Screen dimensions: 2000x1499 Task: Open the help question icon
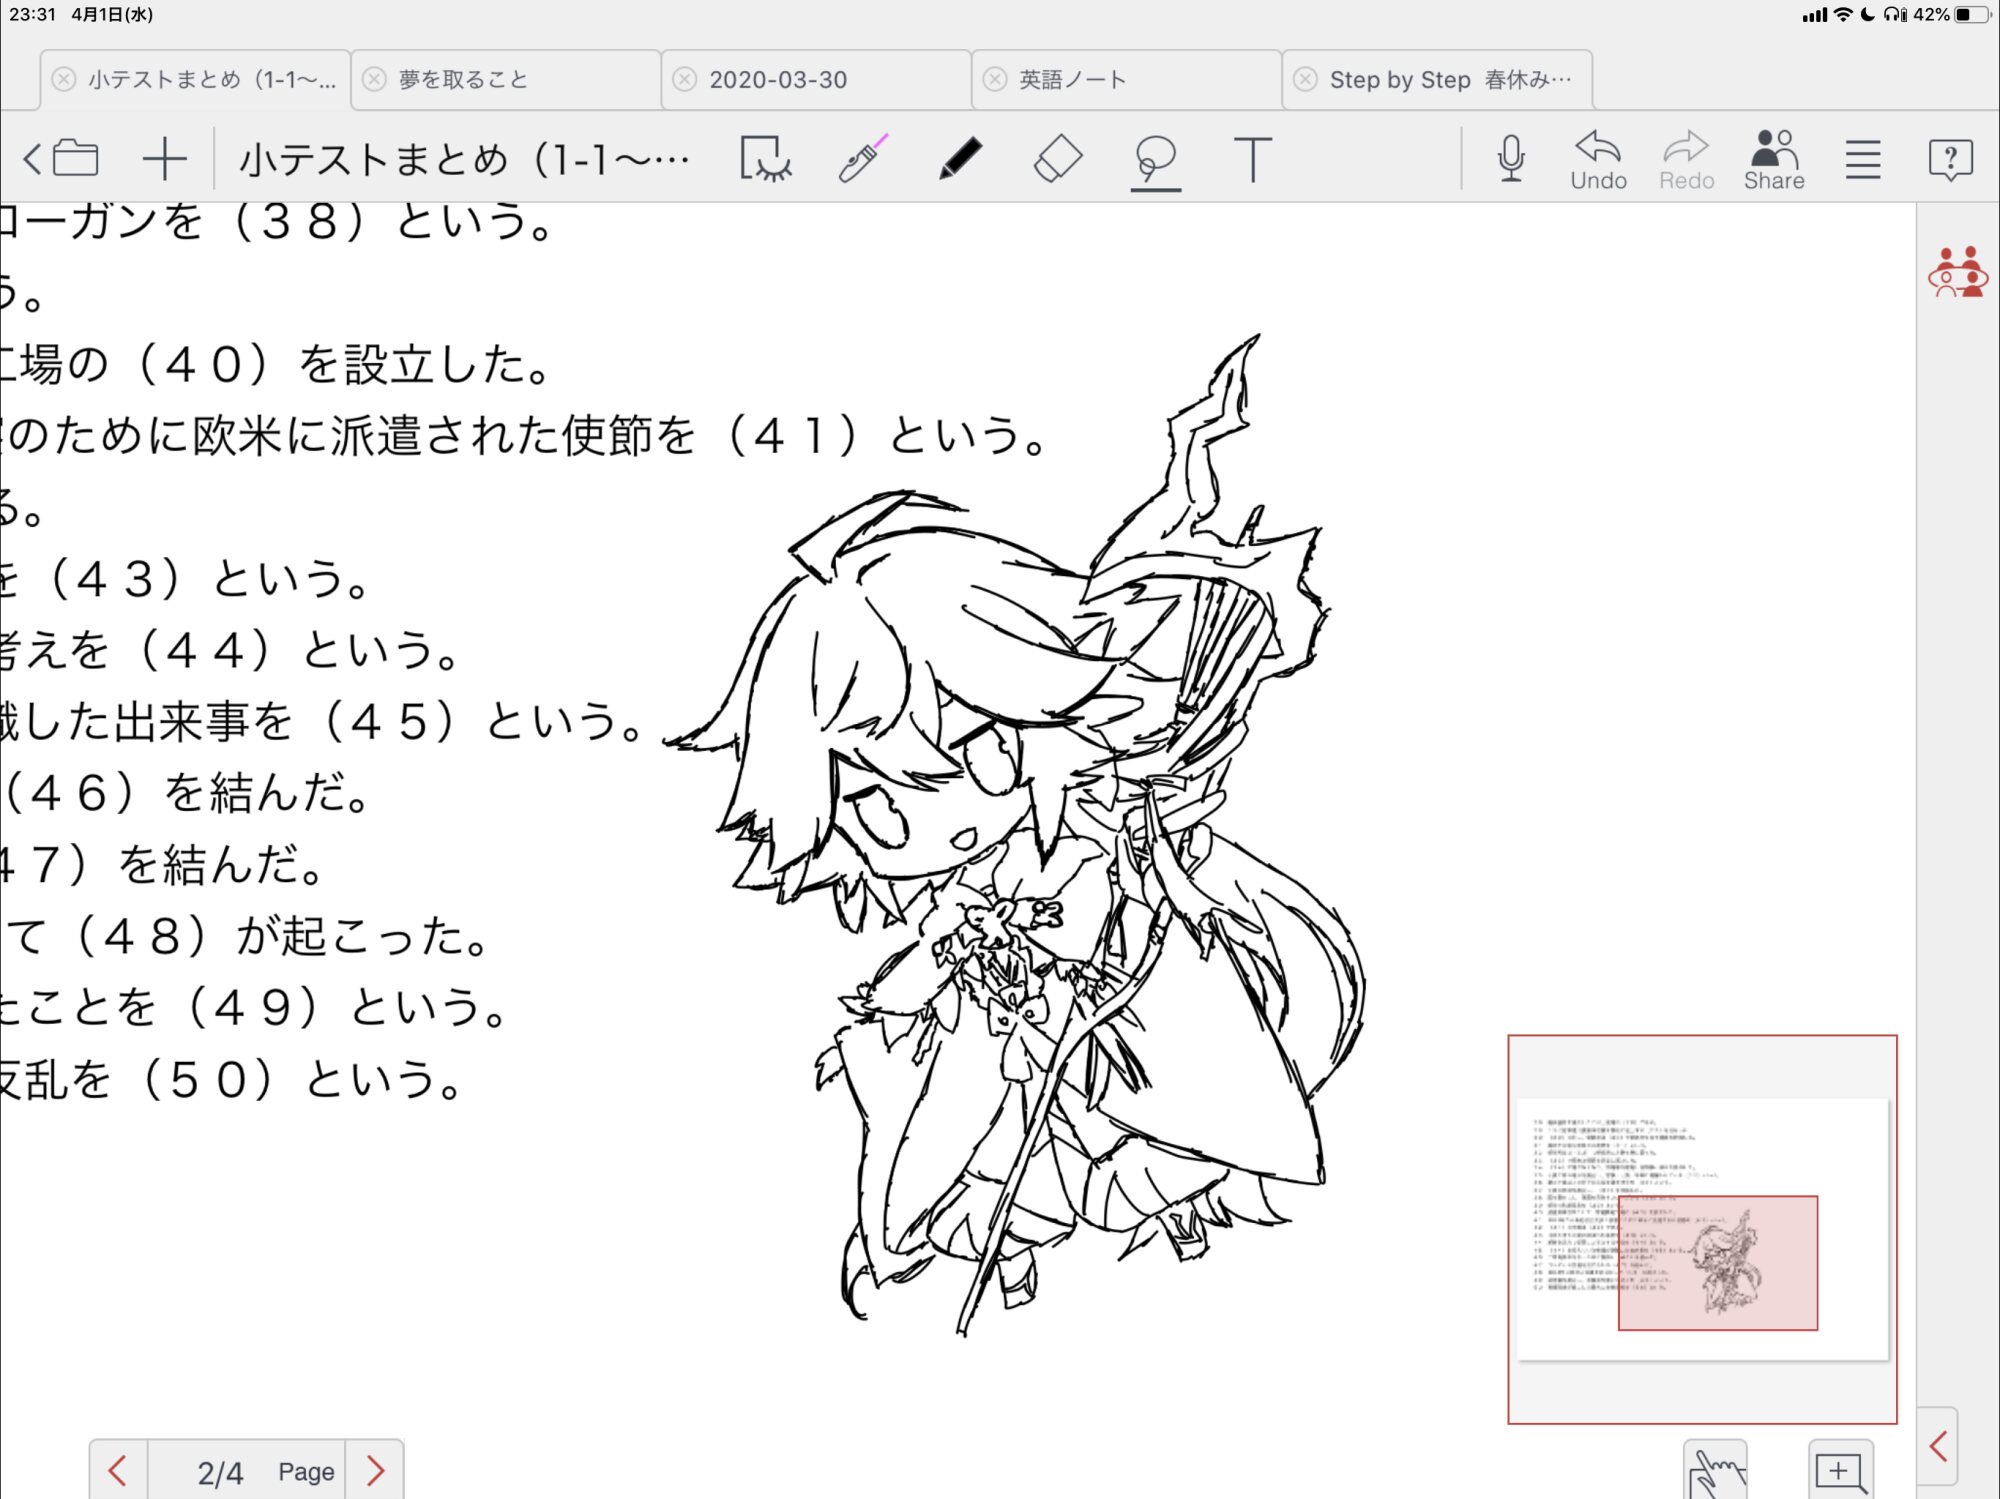(1949, 160)
